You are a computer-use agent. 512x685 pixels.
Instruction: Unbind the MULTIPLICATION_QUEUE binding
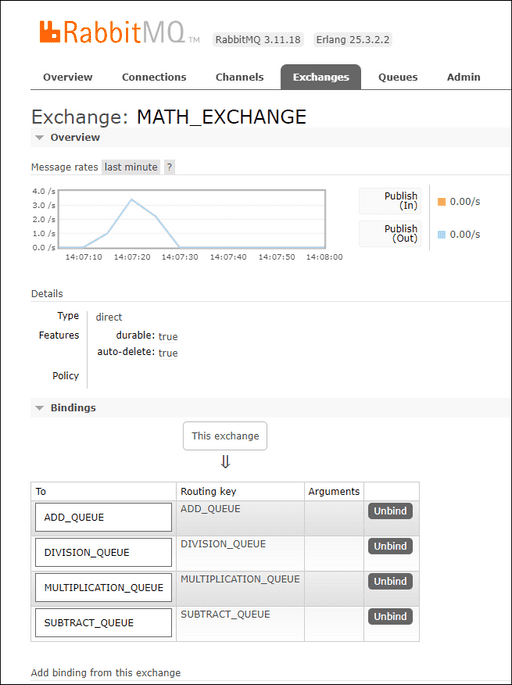point(390,581)
